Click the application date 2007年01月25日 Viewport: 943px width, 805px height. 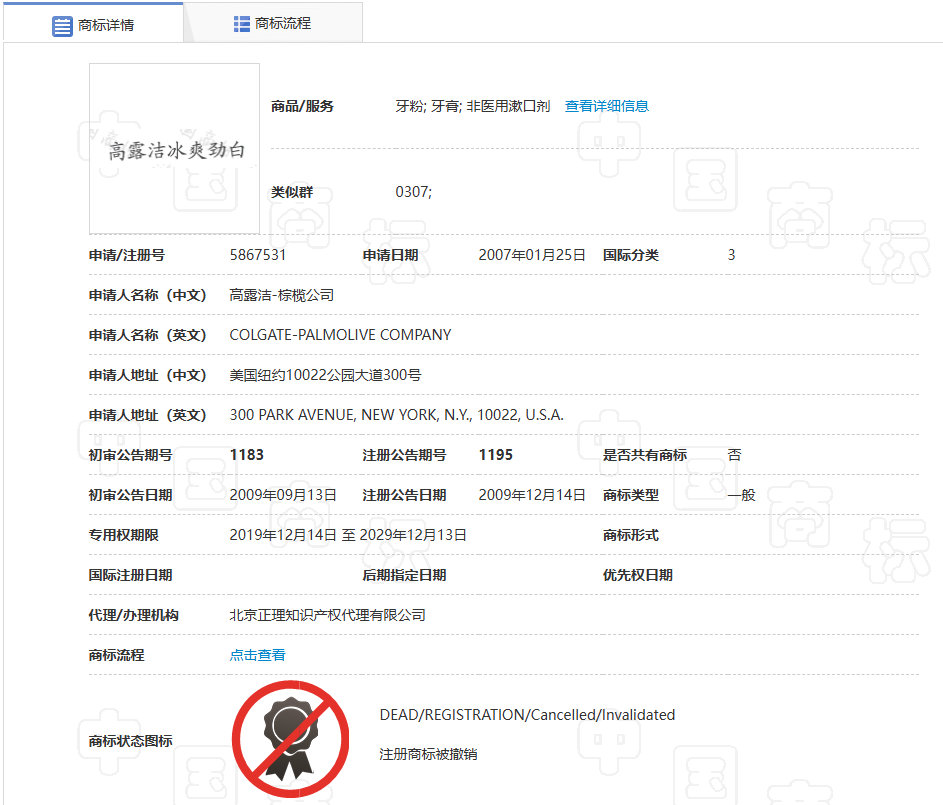point(532,255)
